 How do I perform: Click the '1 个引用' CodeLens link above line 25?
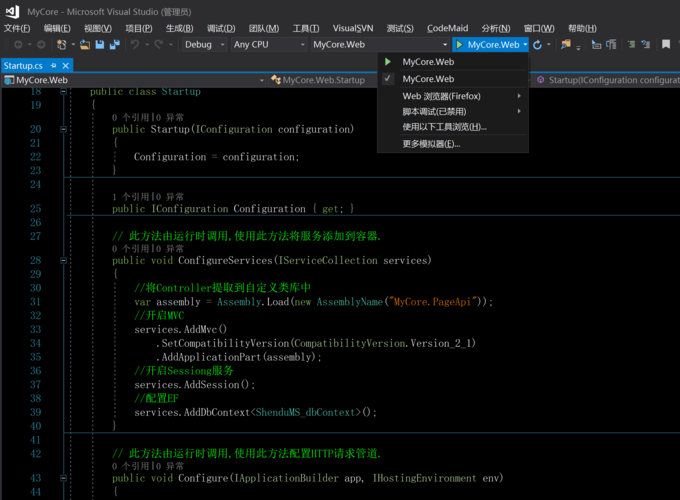click(x=130, y=197)
